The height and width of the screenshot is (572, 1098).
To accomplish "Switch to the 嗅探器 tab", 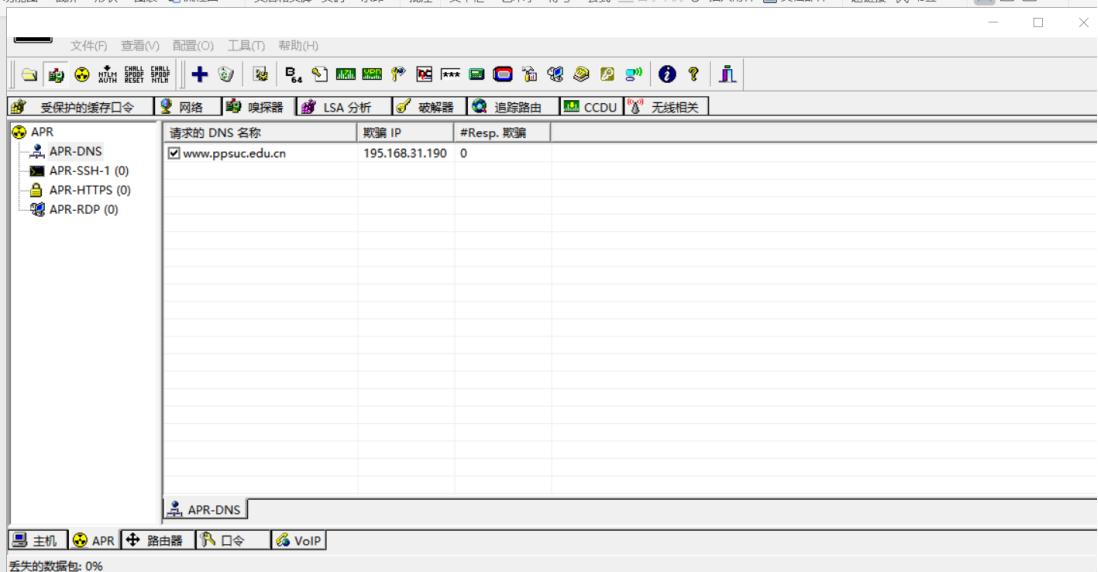I will (x=258, y=107).
